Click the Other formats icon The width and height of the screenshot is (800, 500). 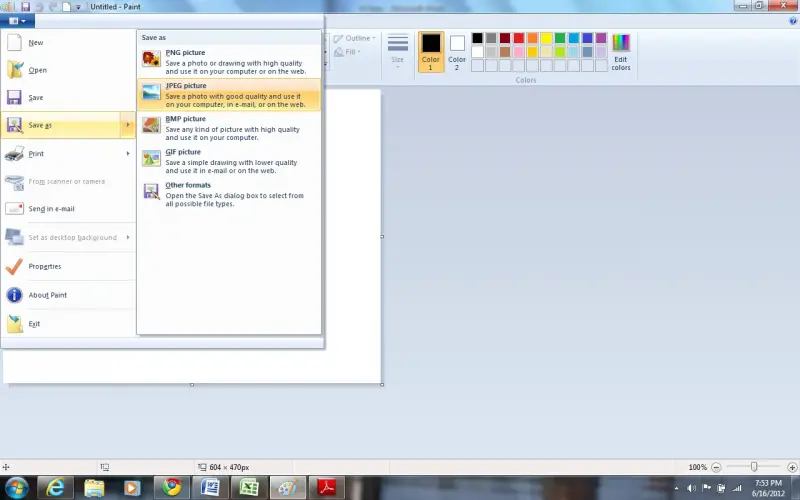[151, 191]
